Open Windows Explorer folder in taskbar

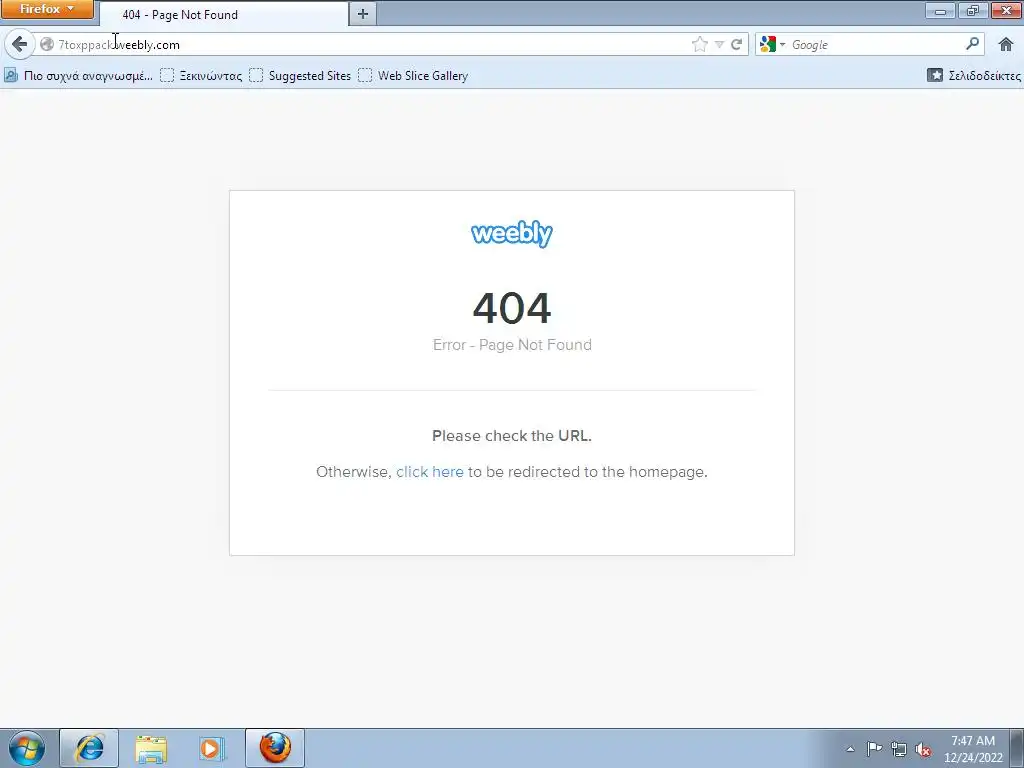pos(151,748)
